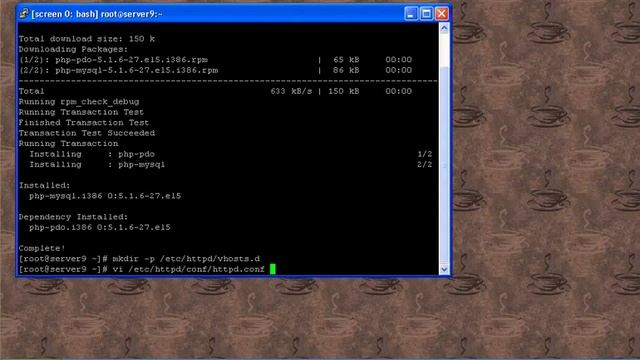Maximize the root@server9 terminal window

tap(427, 14)
